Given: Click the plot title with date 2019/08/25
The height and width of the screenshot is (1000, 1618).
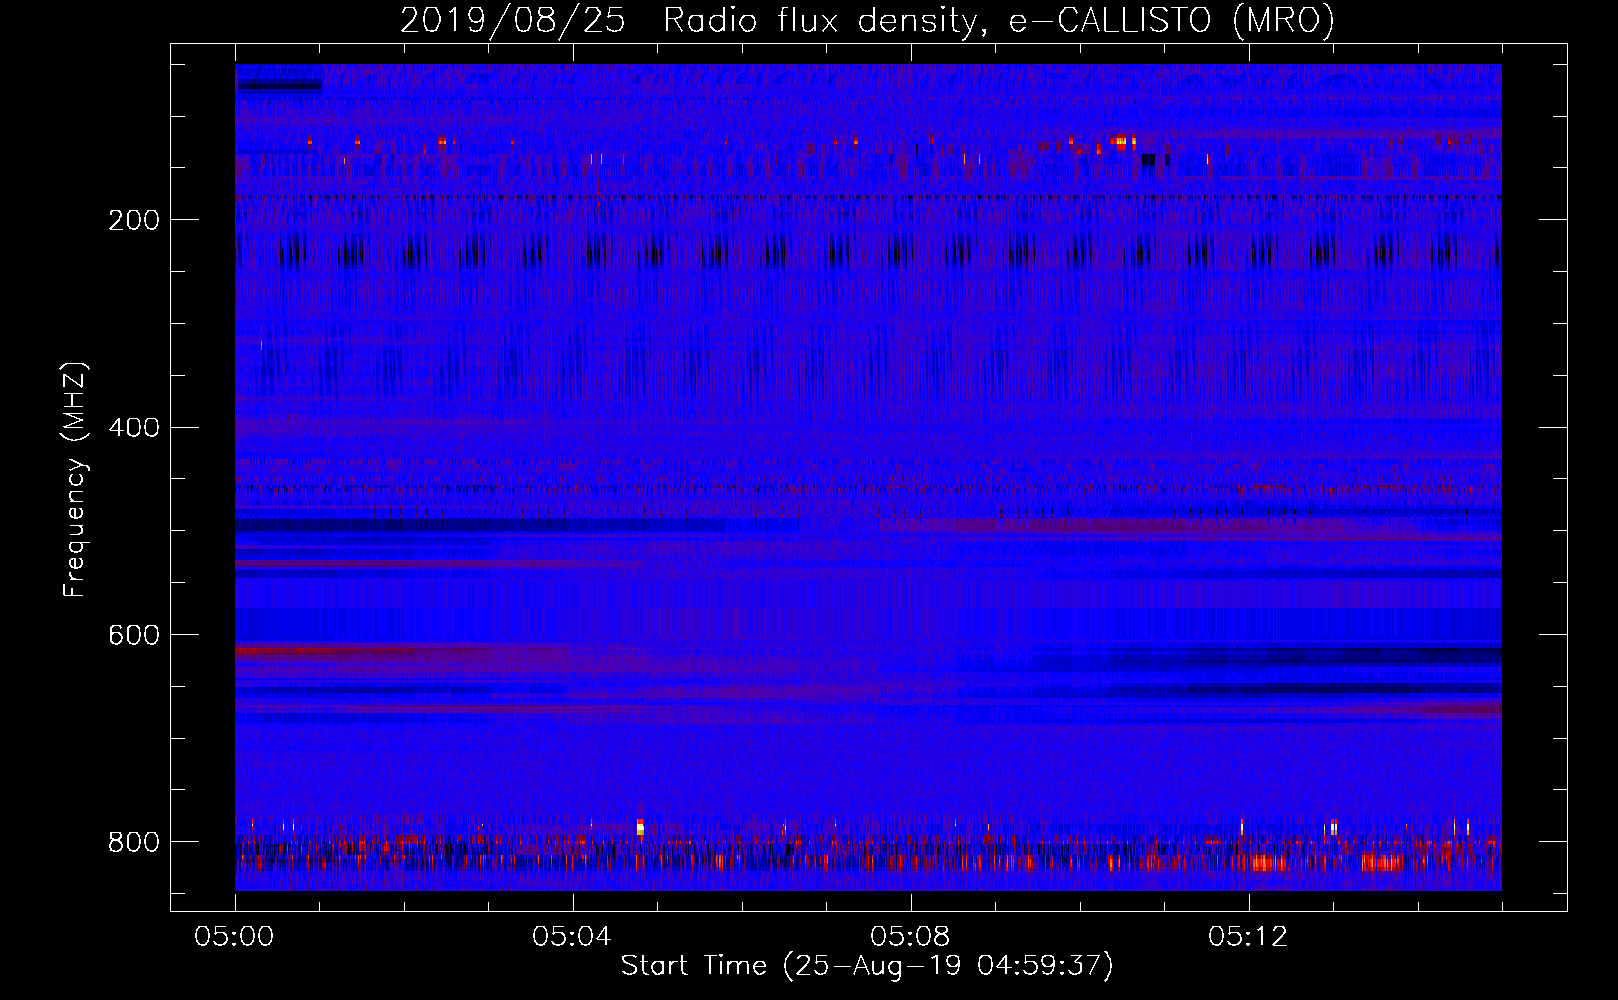Looking at the screenshot, I should click(x=867, y=20).
